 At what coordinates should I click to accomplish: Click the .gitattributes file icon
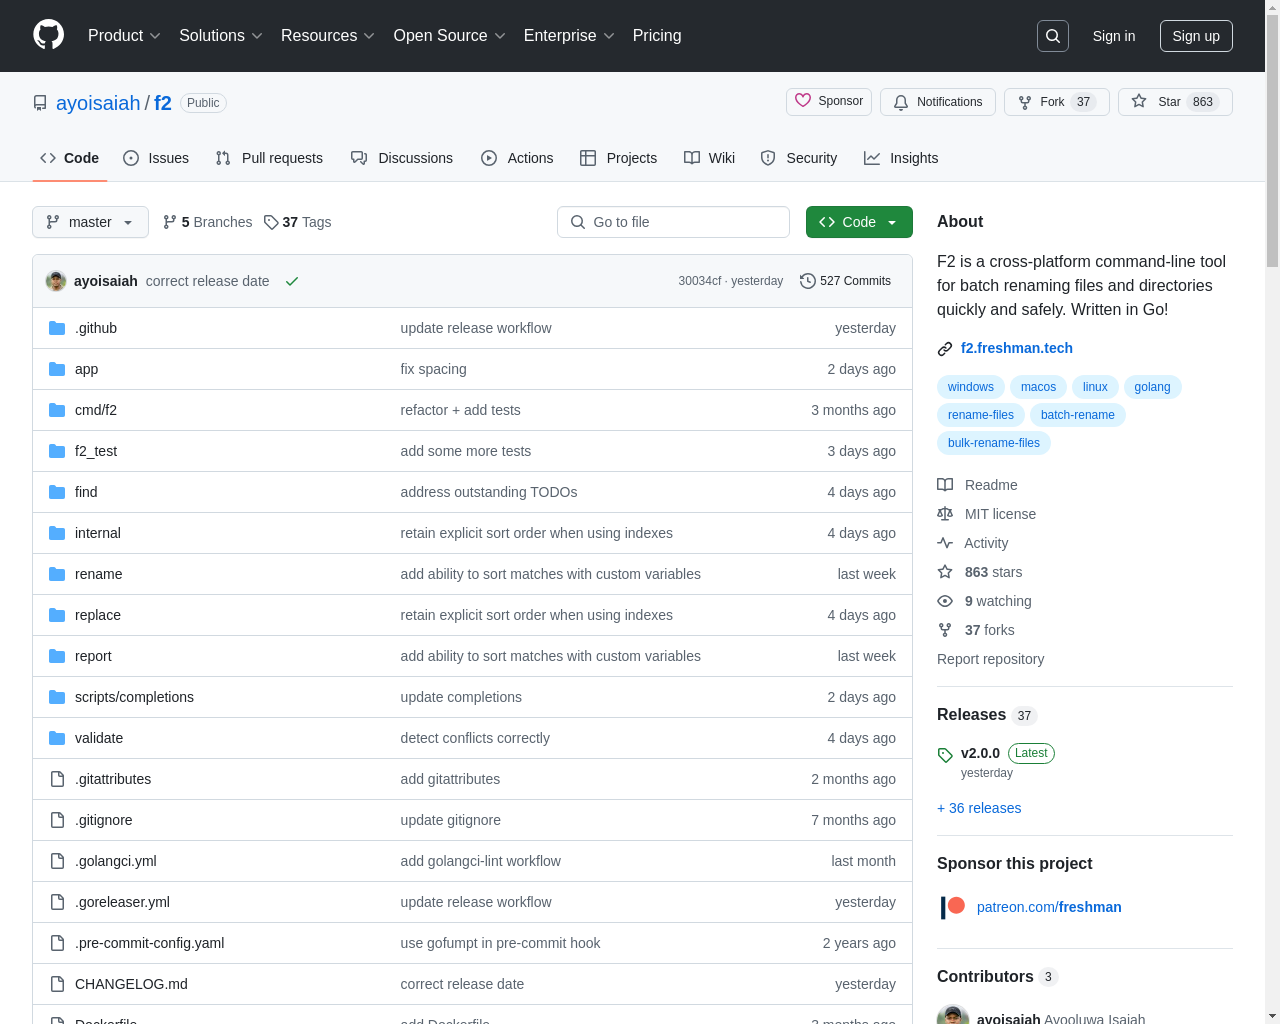[x=57, y=779]
